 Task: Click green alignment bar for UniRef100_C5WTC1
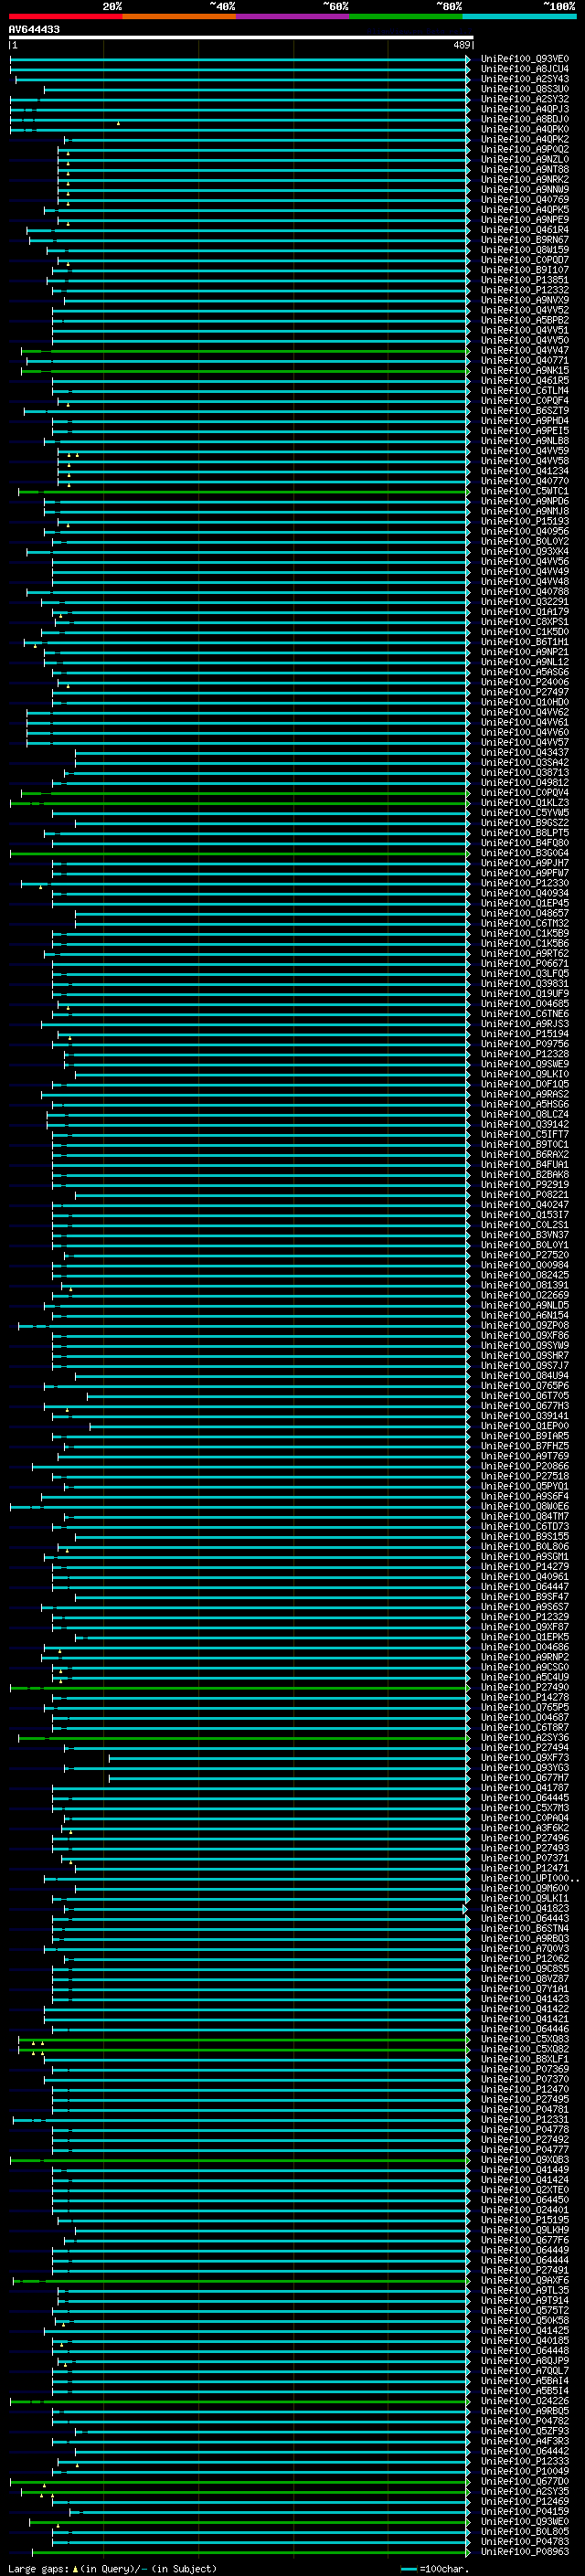[244, 492]
